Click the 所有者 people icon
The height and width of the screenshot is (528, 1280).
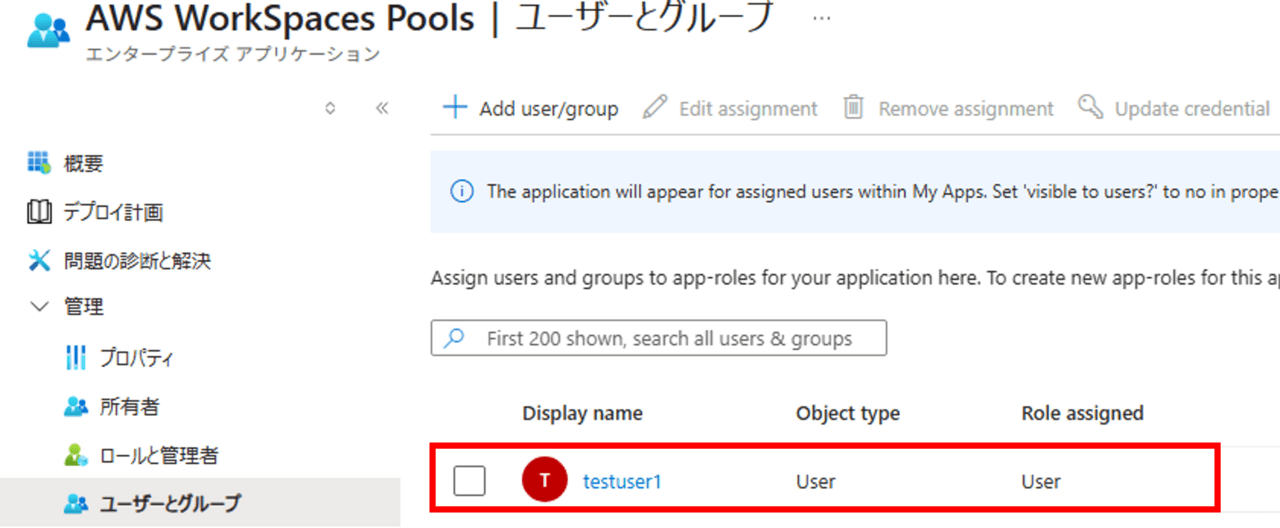coord(76,407)
